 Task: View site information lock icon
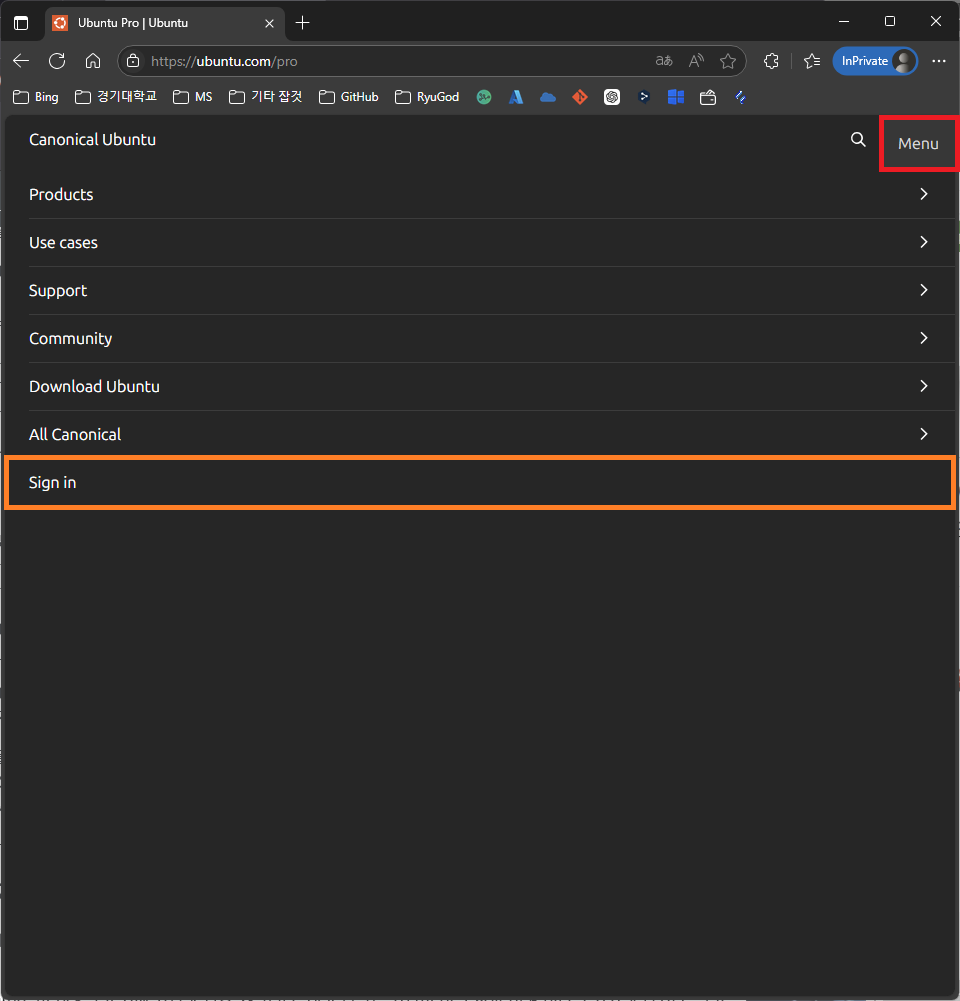point(133,61)
